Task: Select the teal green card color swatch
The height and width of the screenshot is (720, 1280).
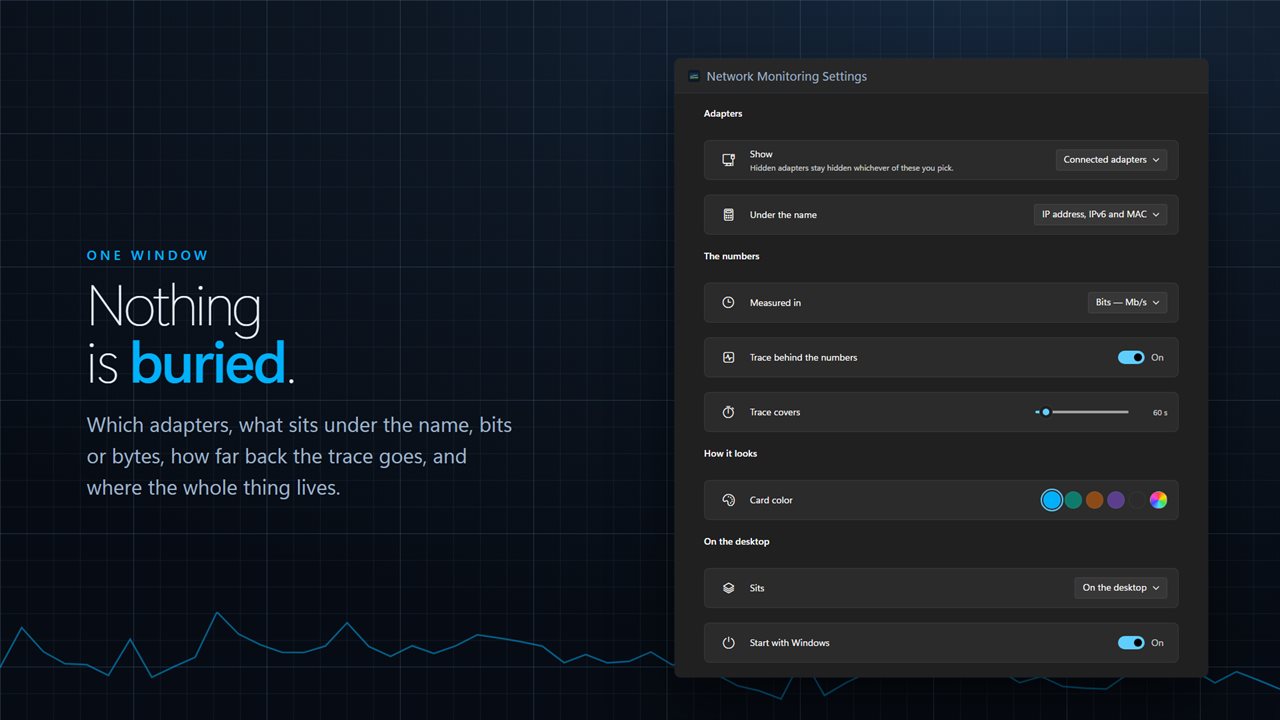Action: click(1073, 500)
